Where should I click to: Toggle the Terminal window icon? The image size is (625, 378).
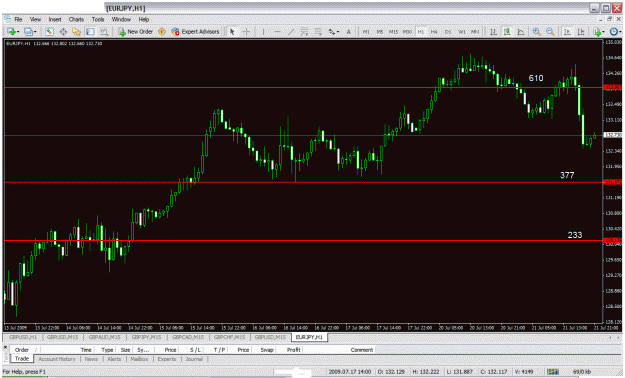coord(90,32)
